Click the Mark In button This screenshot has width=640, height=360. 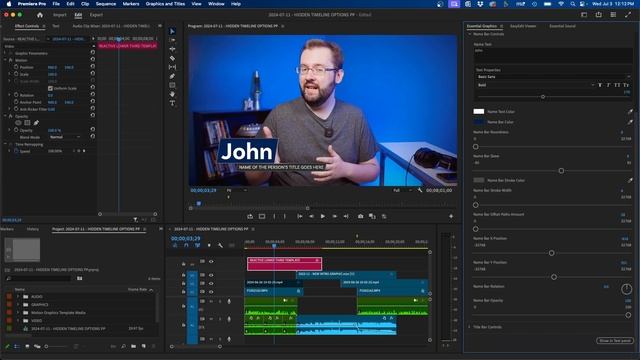(x=274, y=216)
